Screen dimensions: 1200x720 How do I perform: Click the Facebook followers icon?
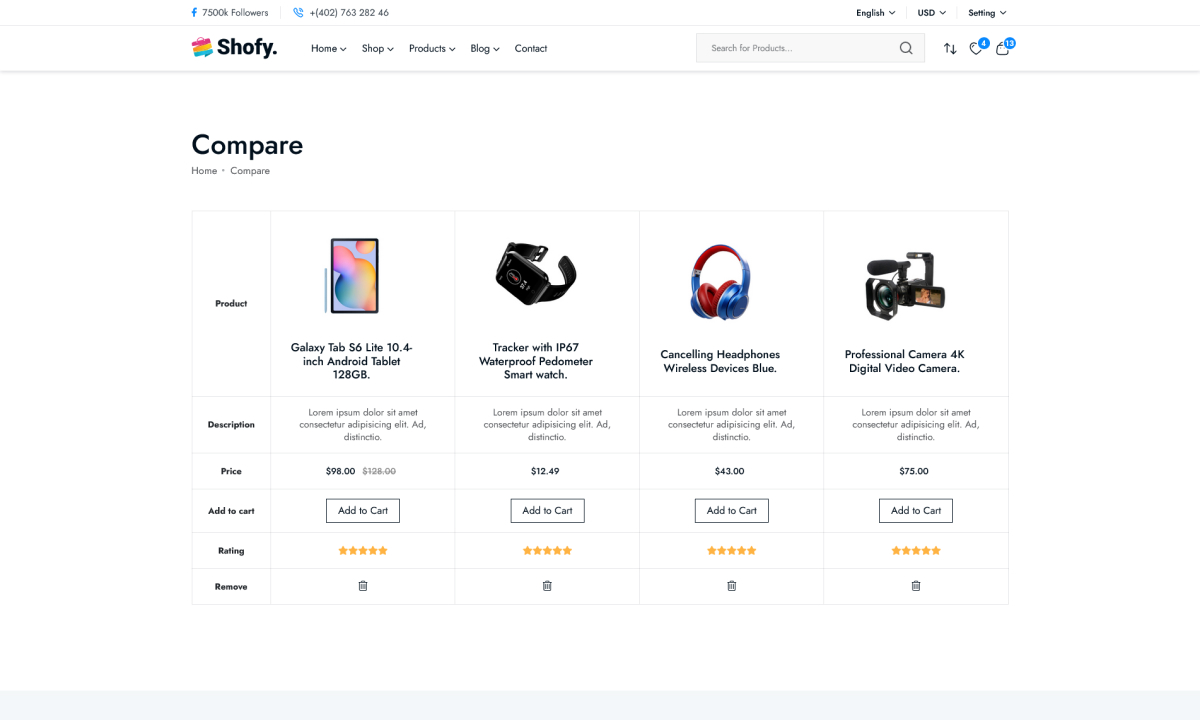(194, 12)
